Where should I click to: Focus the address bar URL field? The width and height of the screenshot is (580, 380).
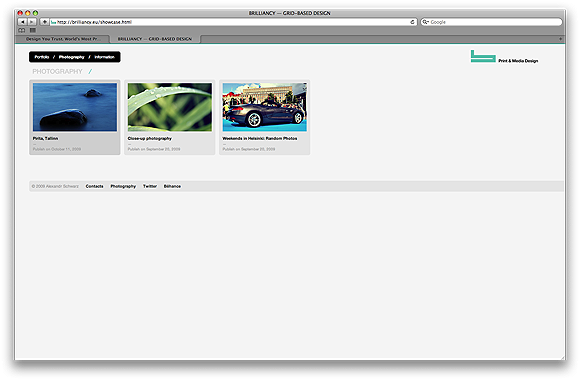tap(233, 22)
